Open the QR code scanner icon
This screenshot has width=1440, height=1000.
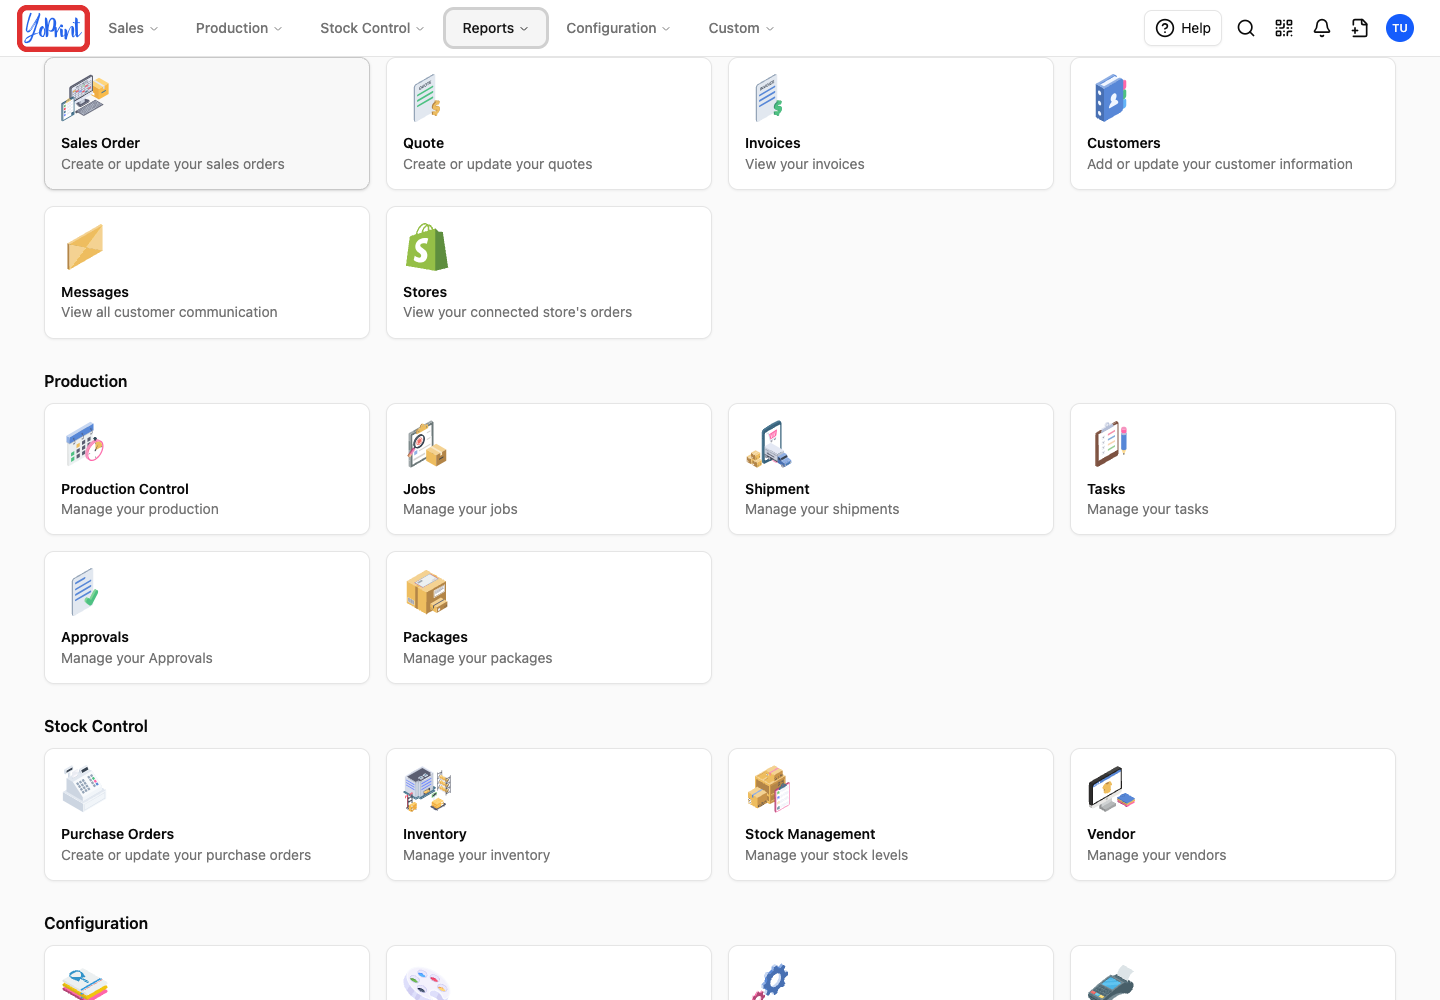(1284, 28)
